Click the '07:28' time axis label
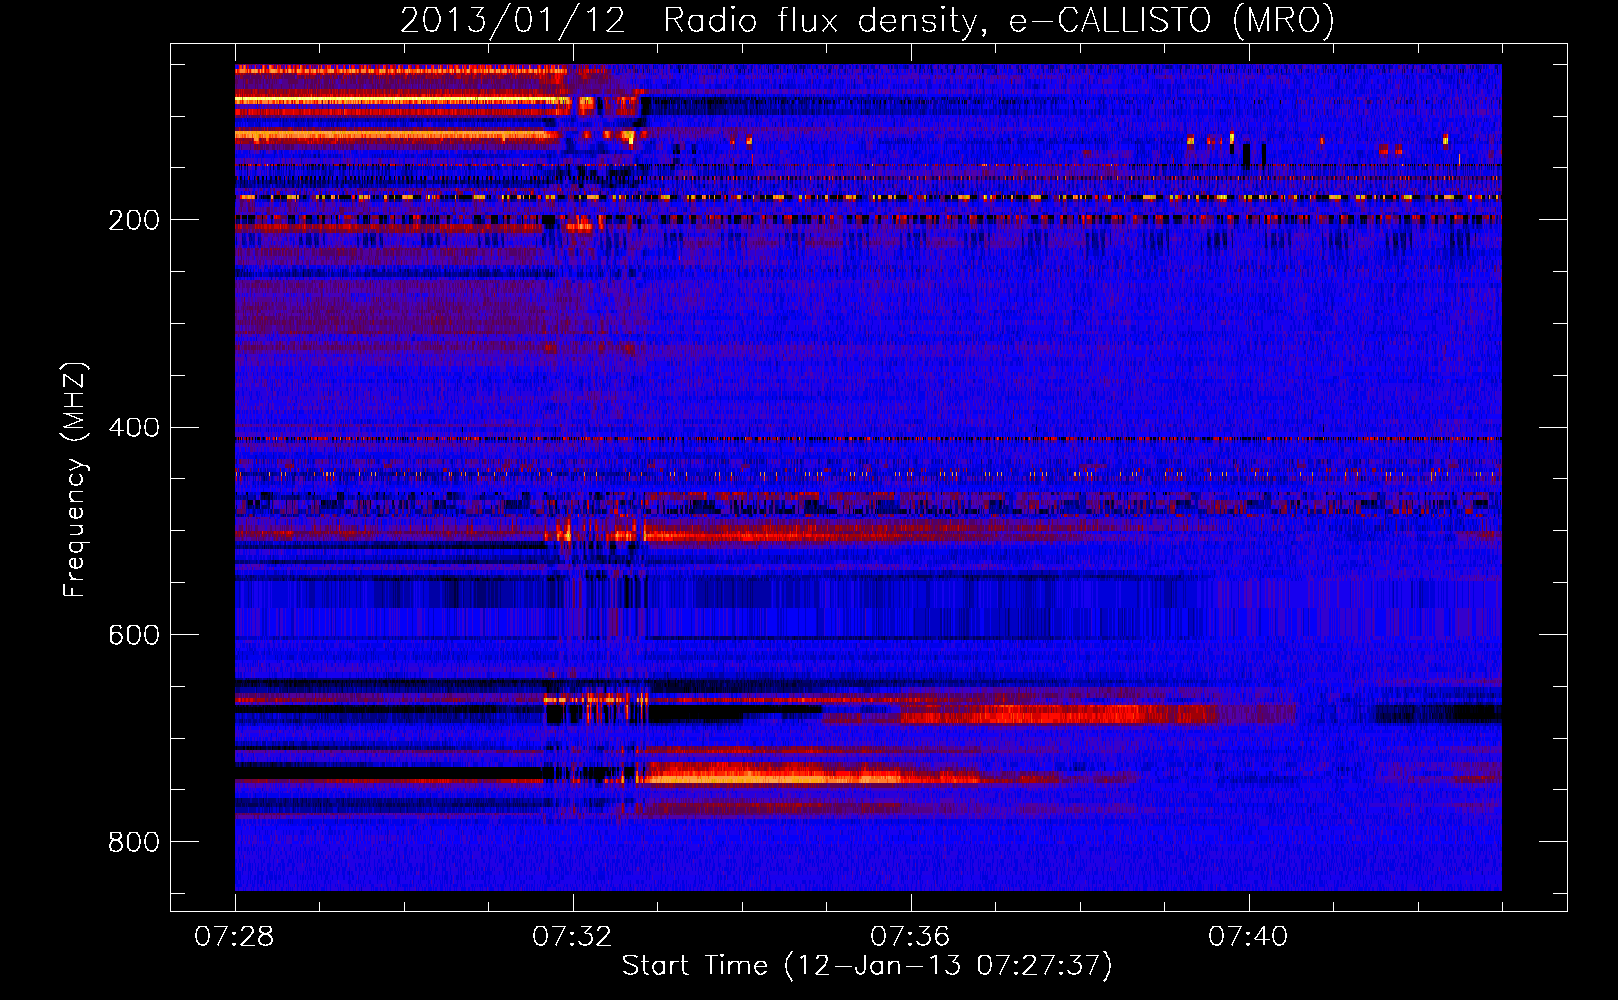Viewport: 1618px width, 1000px height. (235, 937)
